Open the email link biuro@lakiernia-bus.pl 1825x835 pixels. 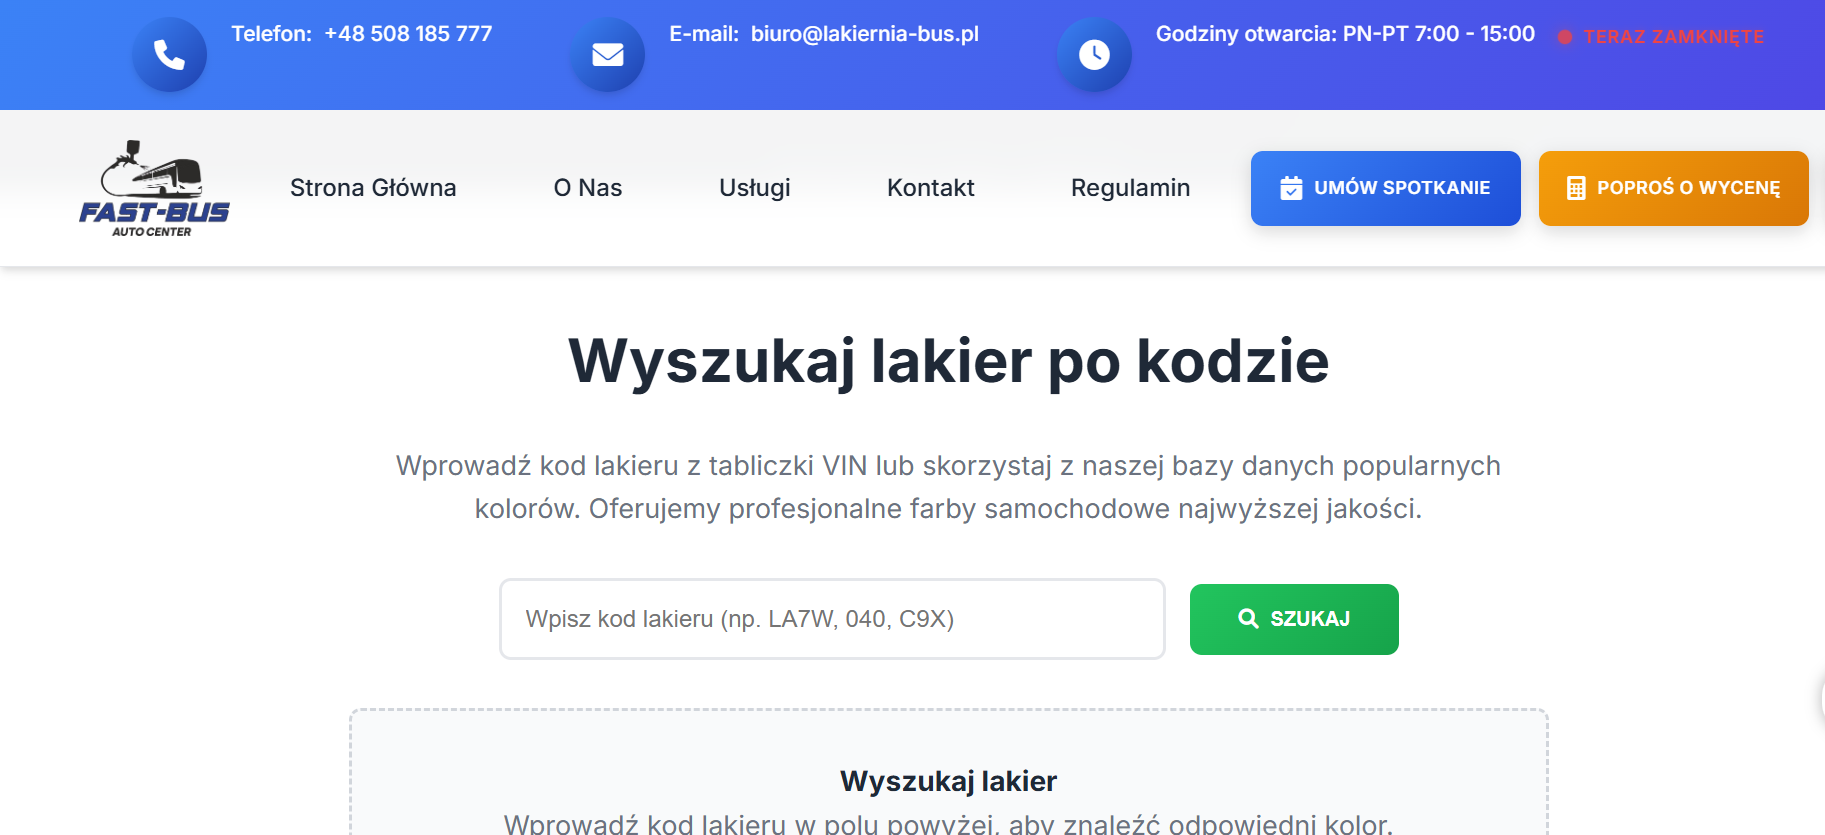[865, 34]
